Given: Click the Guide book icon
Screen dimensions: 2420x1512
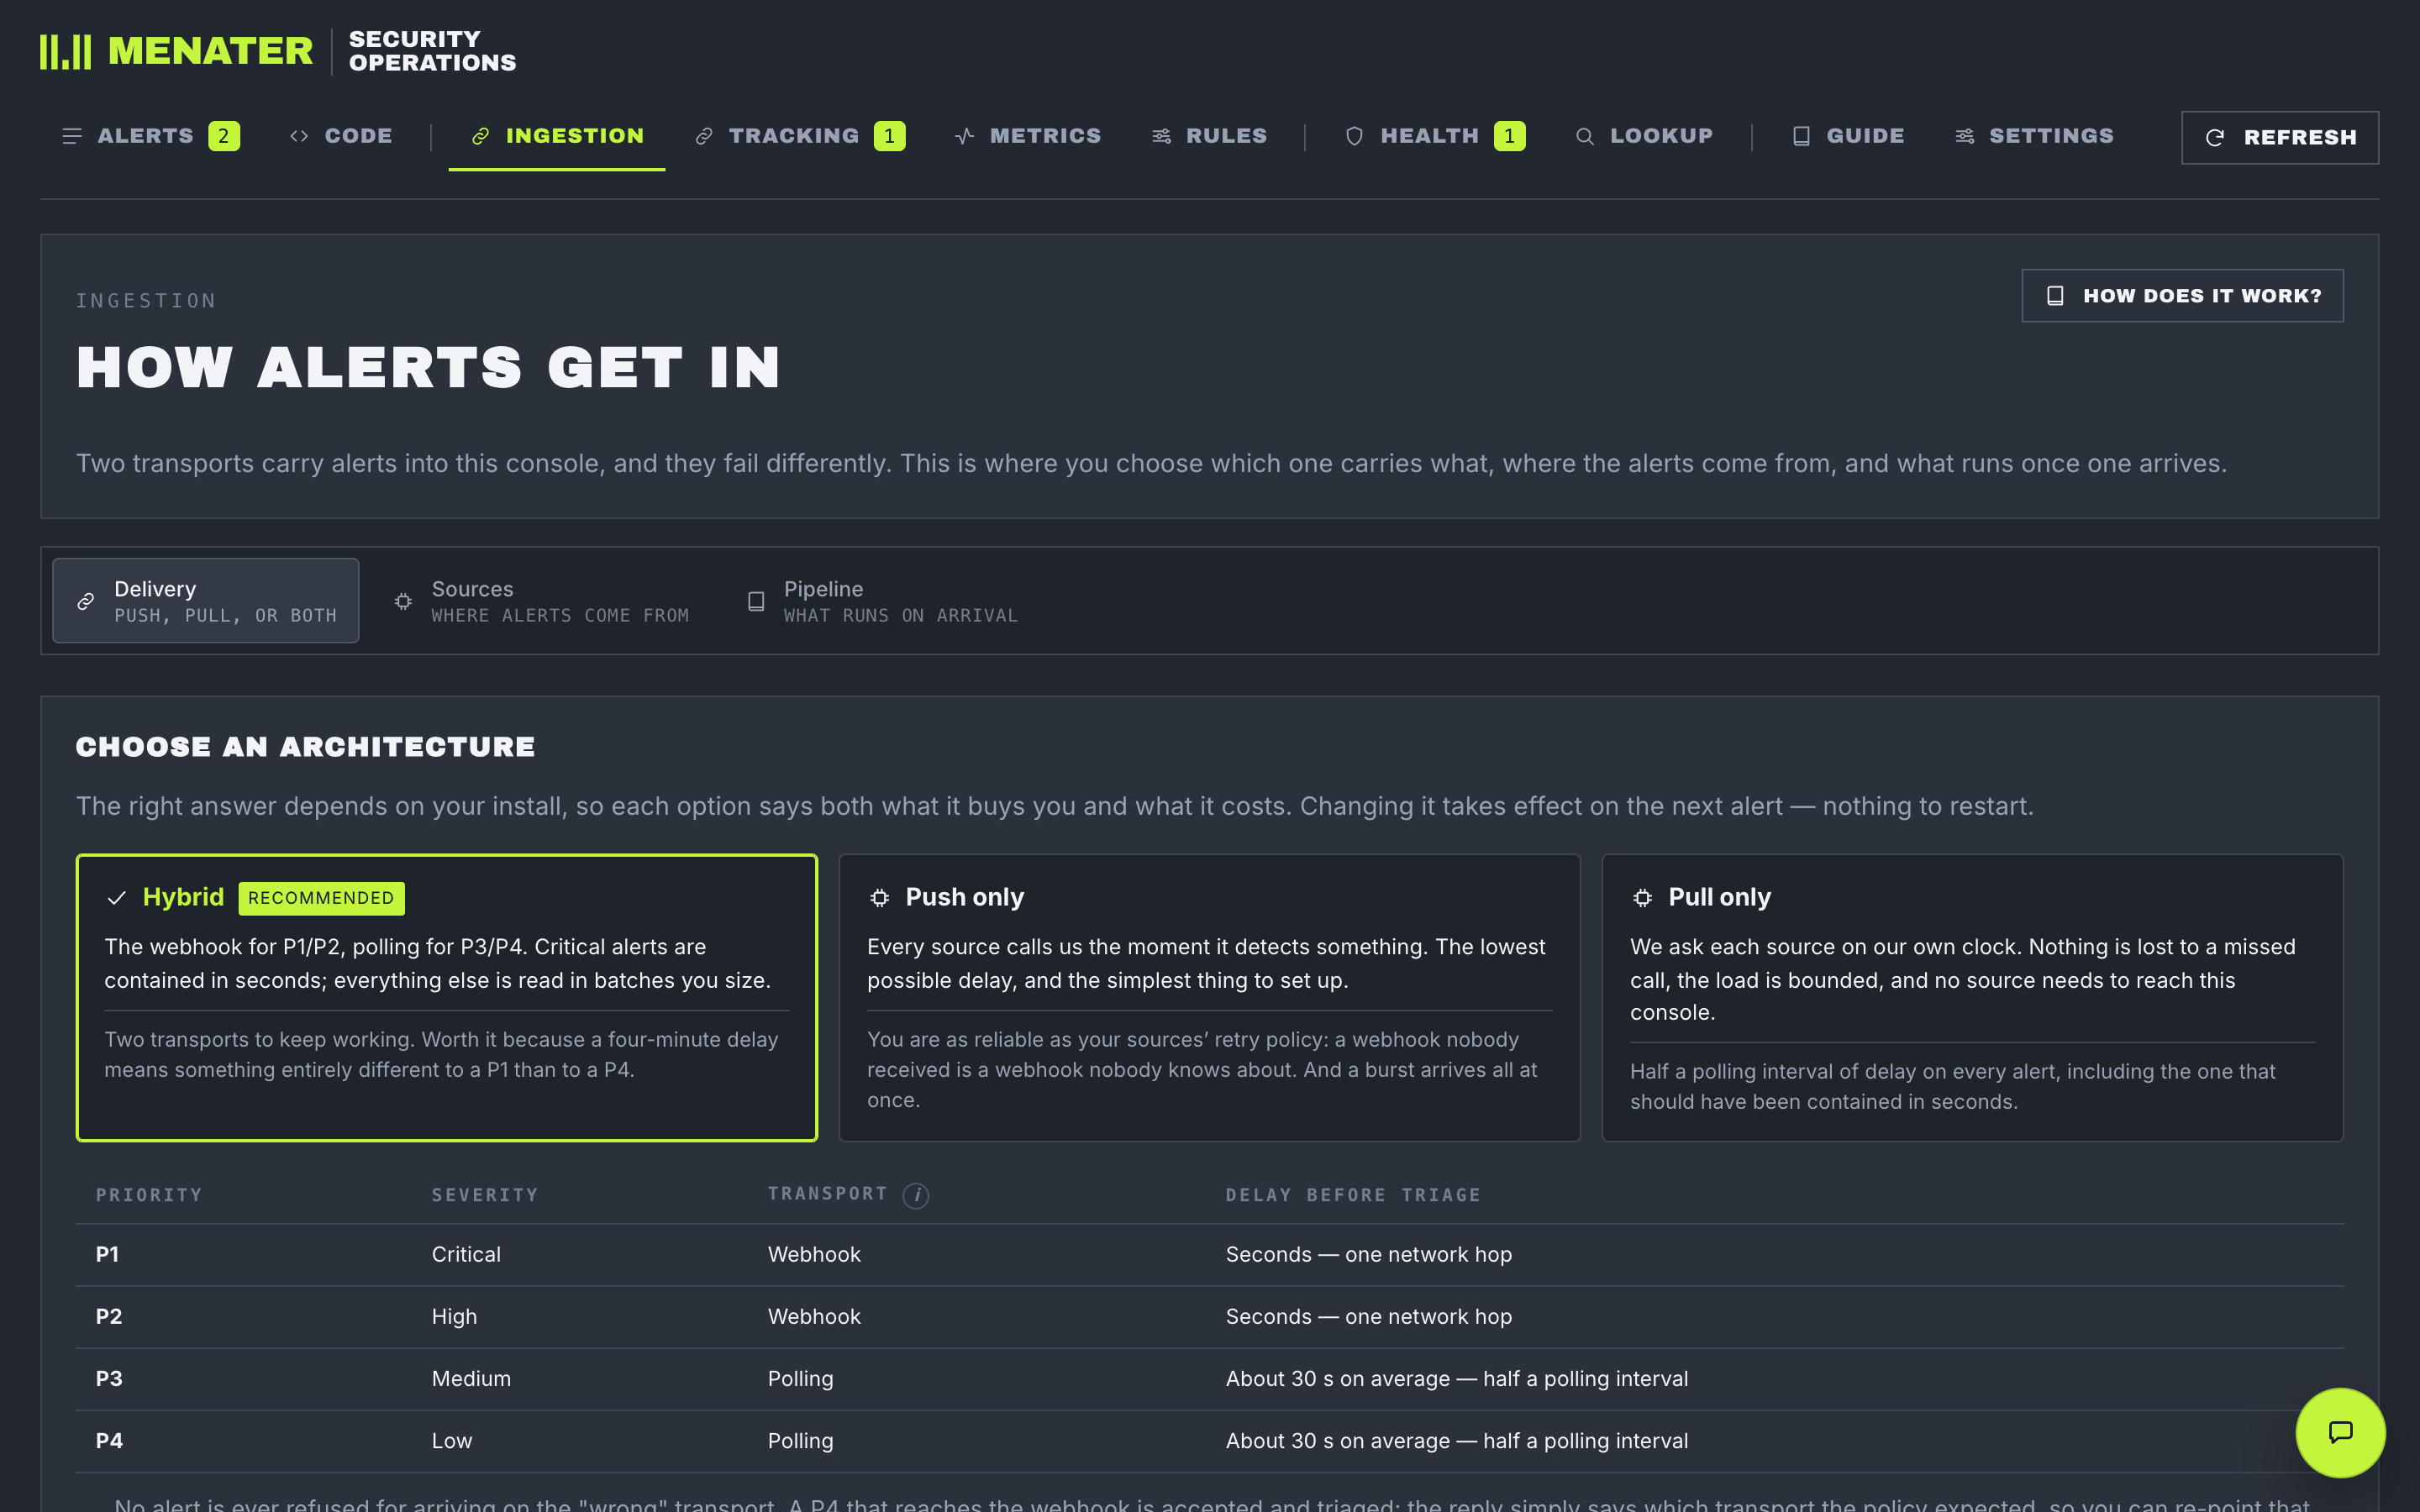Looking at the screenshot, I should point(1801,136).
